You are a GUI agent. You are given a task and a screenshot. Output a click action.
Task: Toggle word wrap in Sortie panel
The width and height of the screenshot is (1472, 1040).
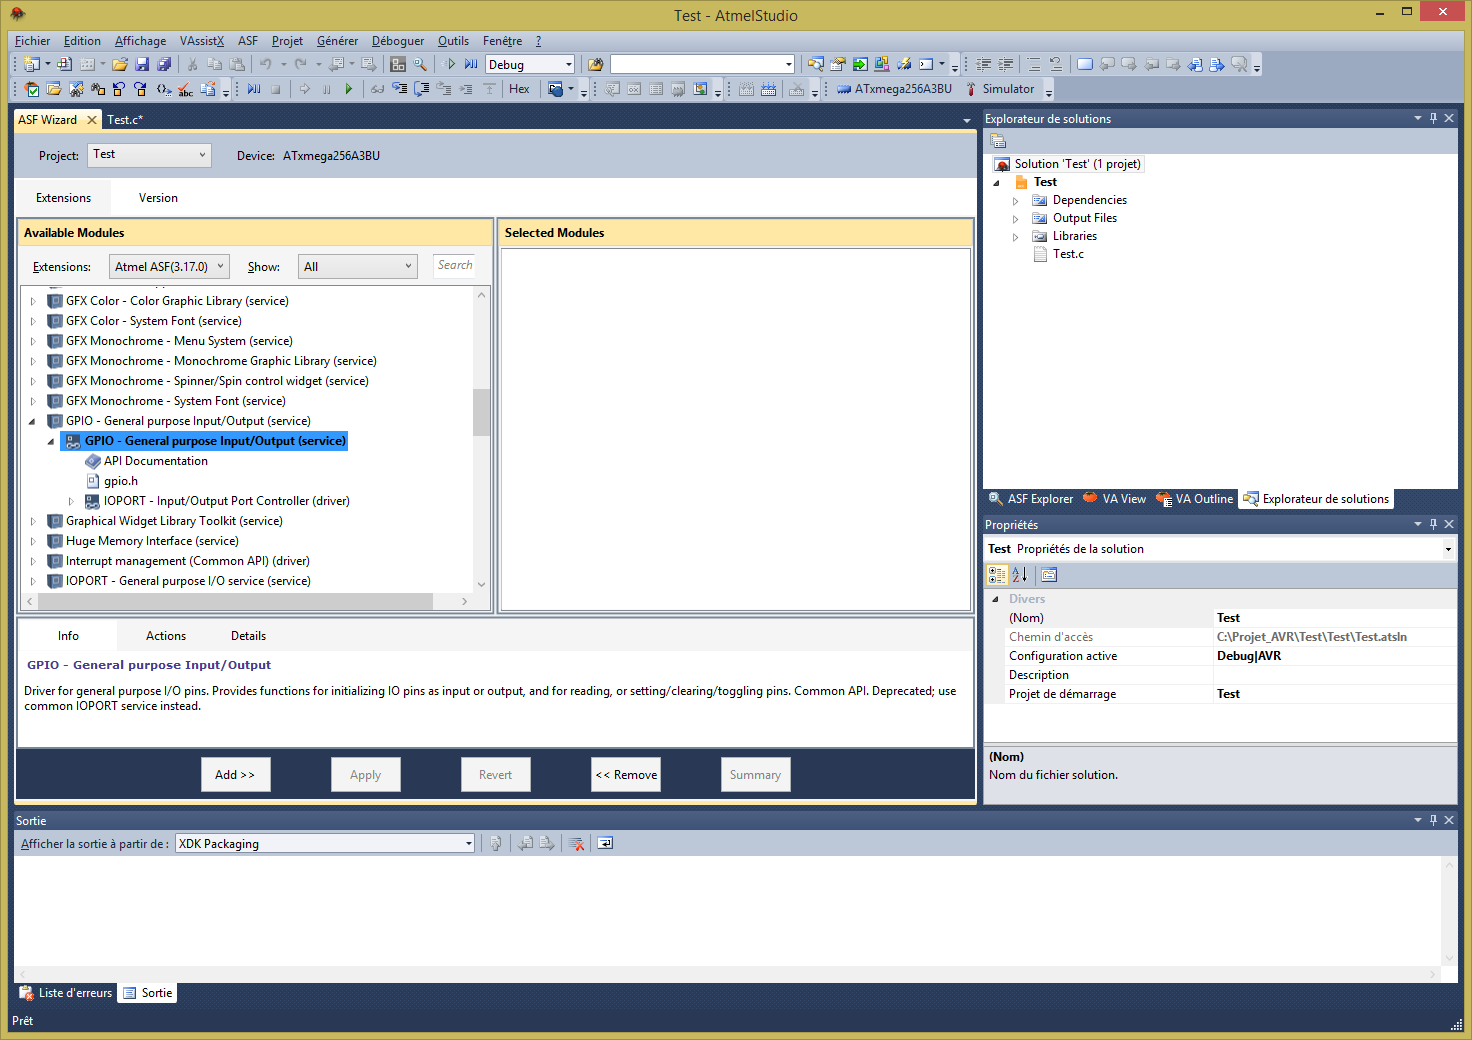click(x=605, y=844)
